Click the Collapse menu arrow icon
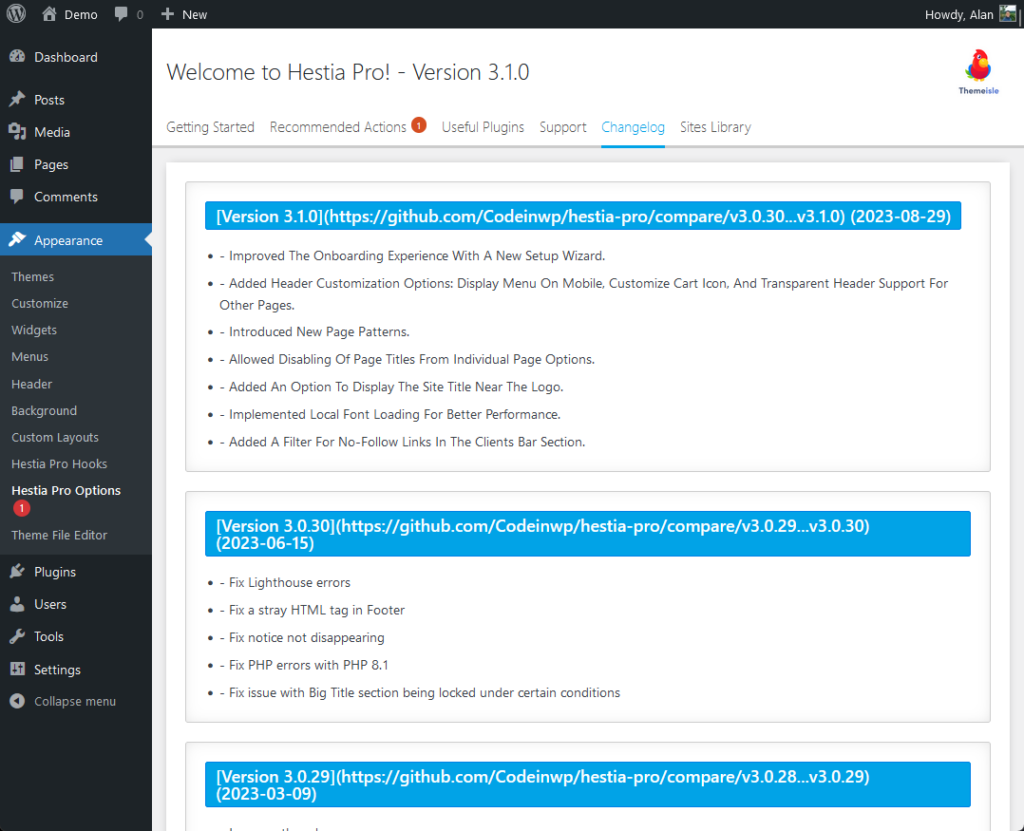 17,701
